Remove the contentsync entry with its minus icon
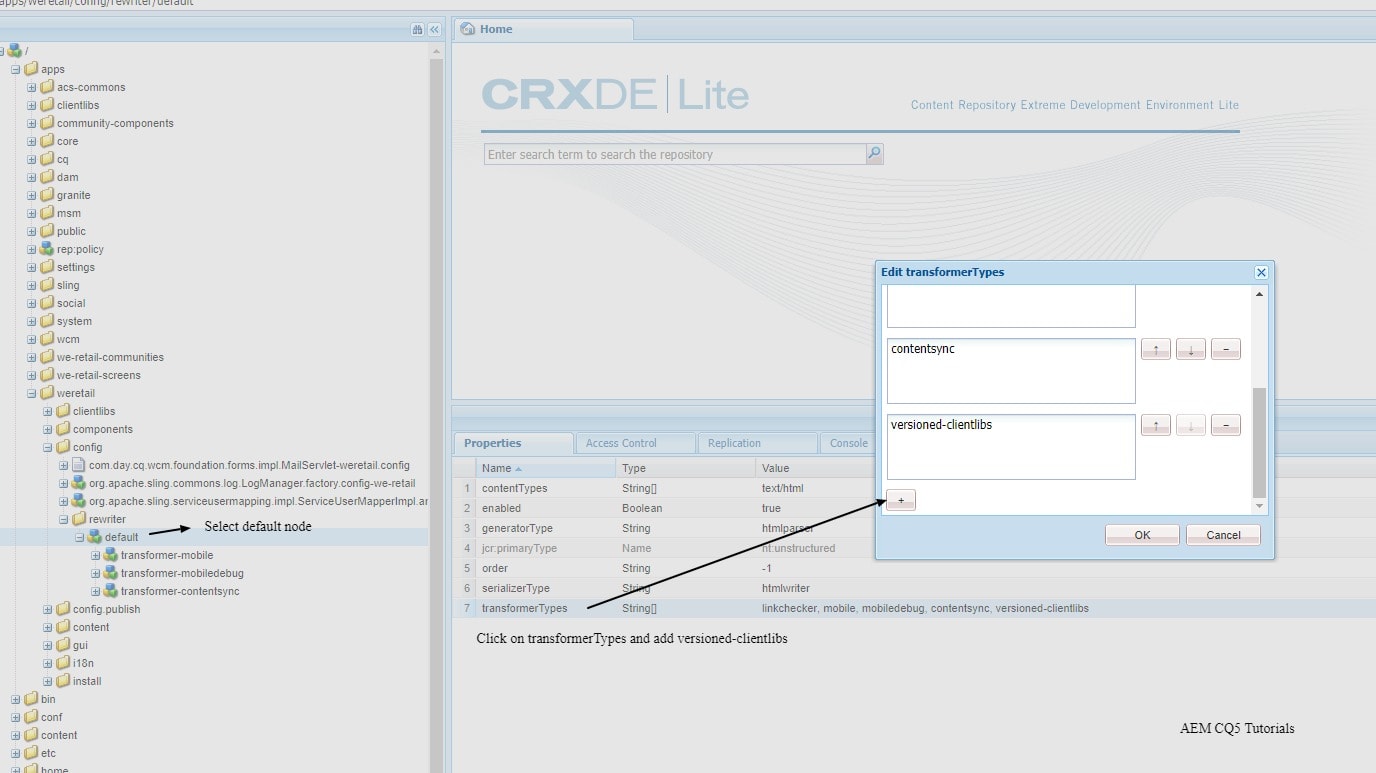 pos(1225,348)
